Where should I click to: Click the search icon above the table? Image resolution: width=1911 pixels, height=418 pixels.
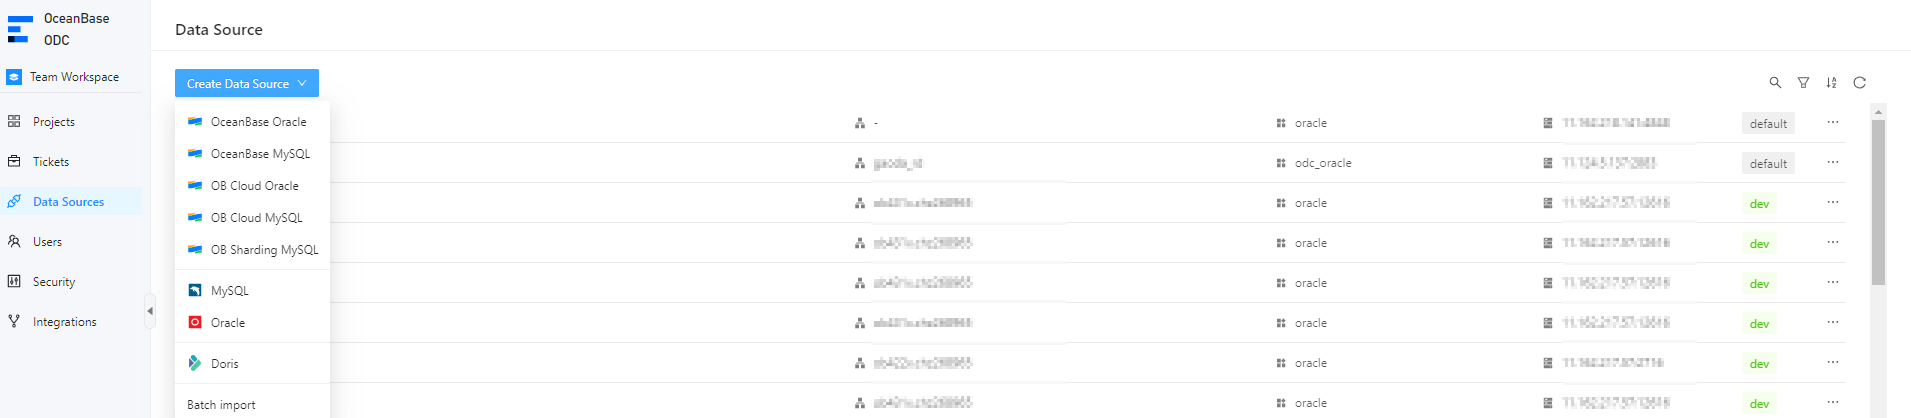point(1775,83)
